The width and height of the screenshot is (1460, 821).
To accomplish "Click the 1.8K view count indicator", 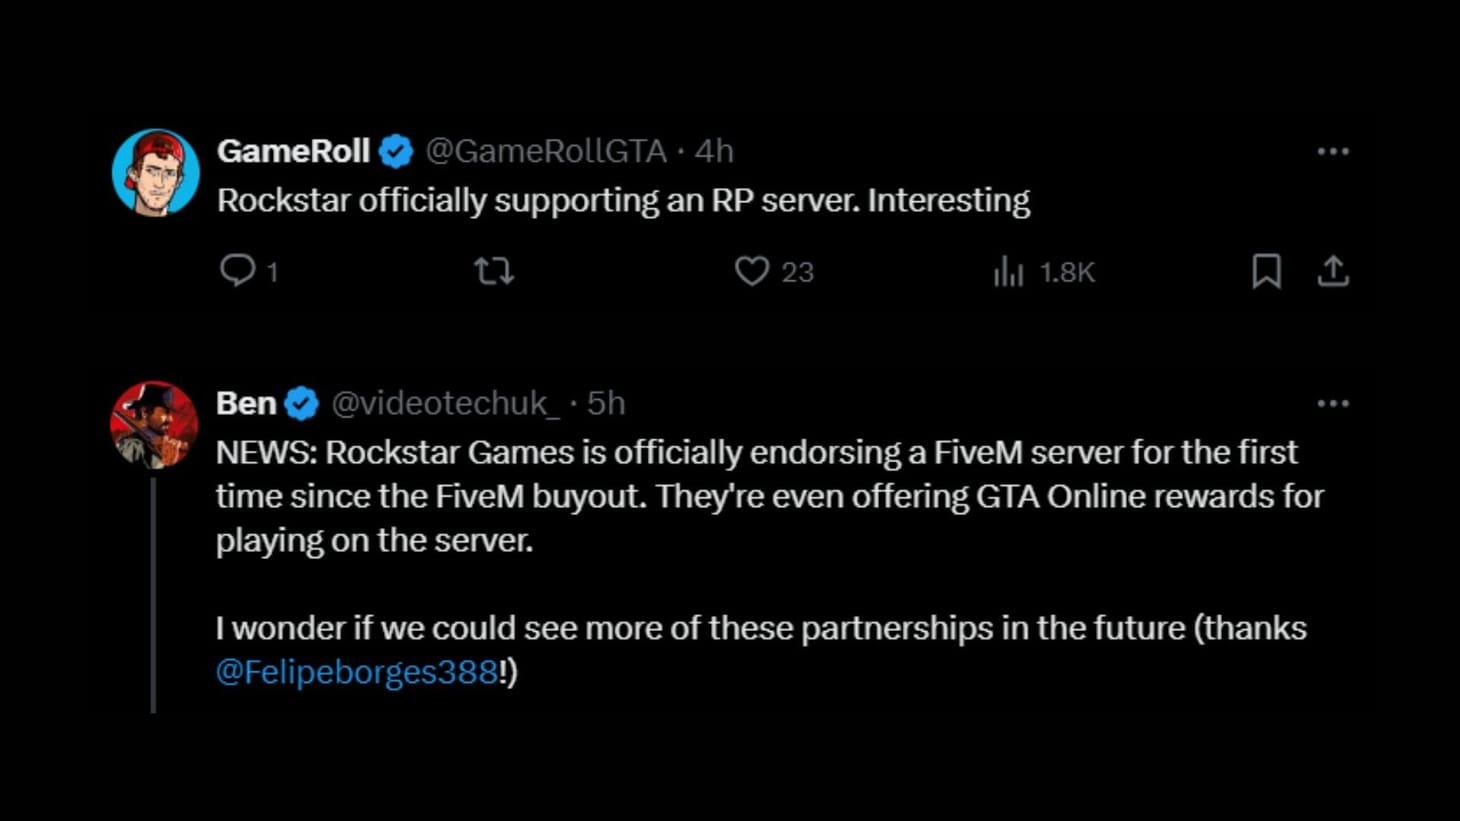I will pos(1066,271).
